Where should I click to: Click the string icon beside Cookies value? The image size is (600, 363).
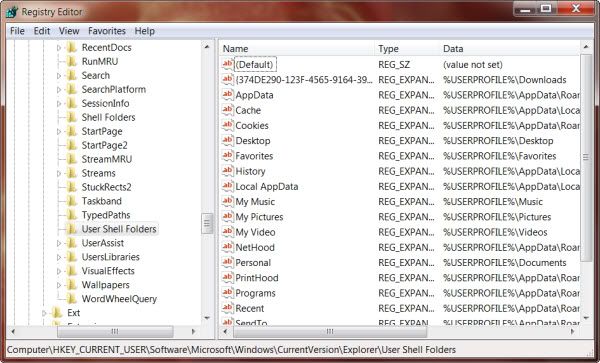click(x=227, y=125)
